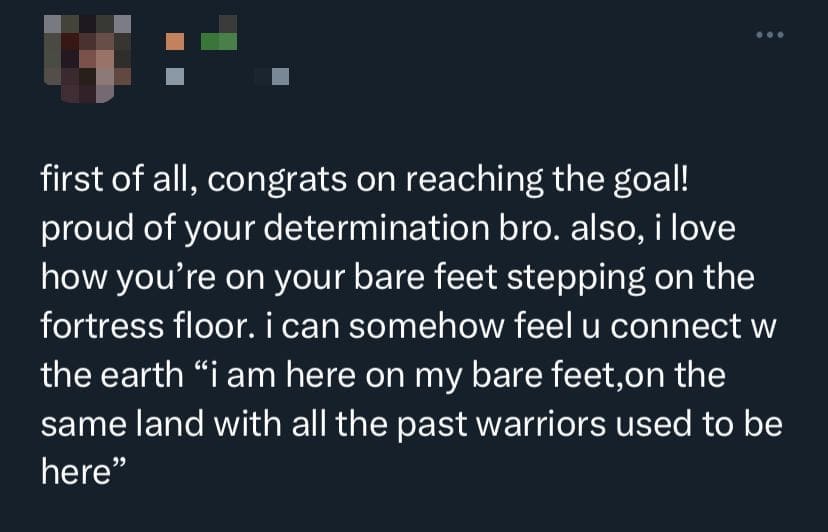This screenshot has height=532, width=828.
Task: Click the word "congrats" in the post
Action: [x=277, y=180]
